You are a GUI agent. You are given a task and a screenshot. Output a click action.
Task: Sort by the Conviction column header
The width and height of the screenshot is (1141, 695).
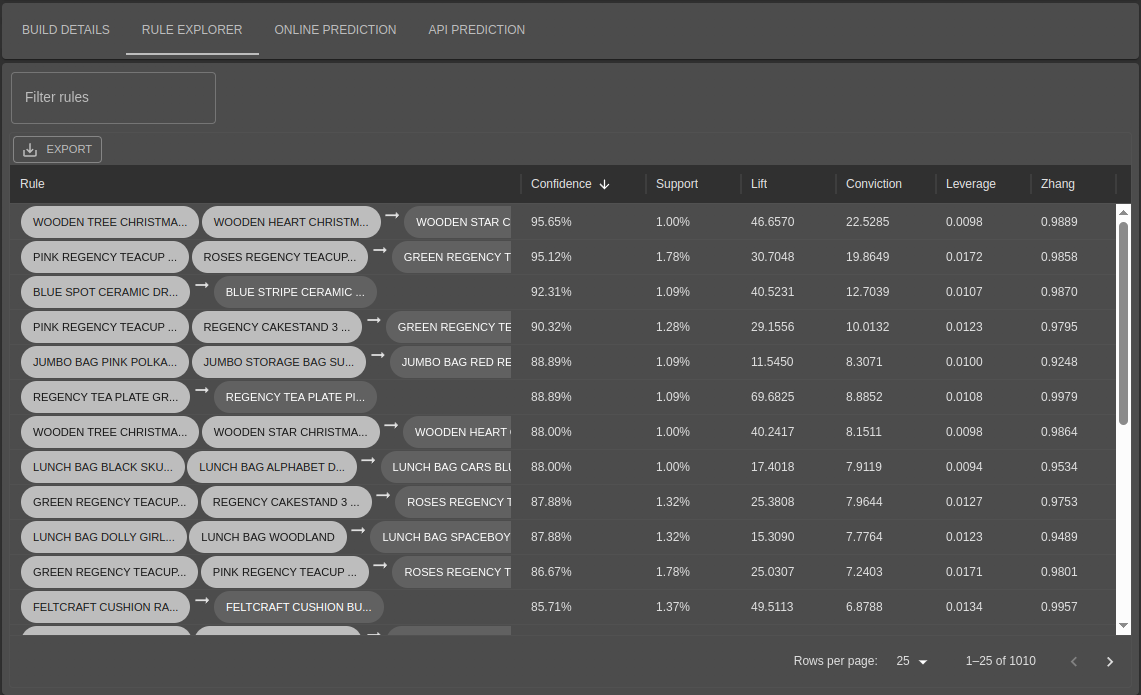(873, 184)
